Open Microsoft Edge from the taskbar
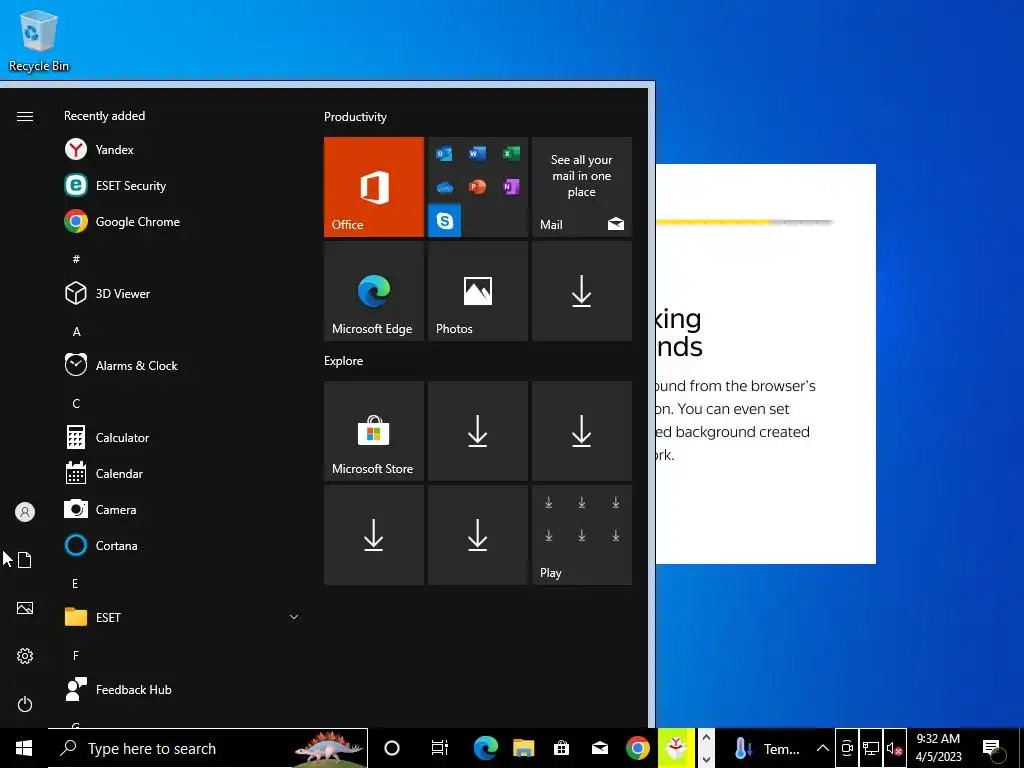This screenshot has height=768, width=1024. click(485, 748)
